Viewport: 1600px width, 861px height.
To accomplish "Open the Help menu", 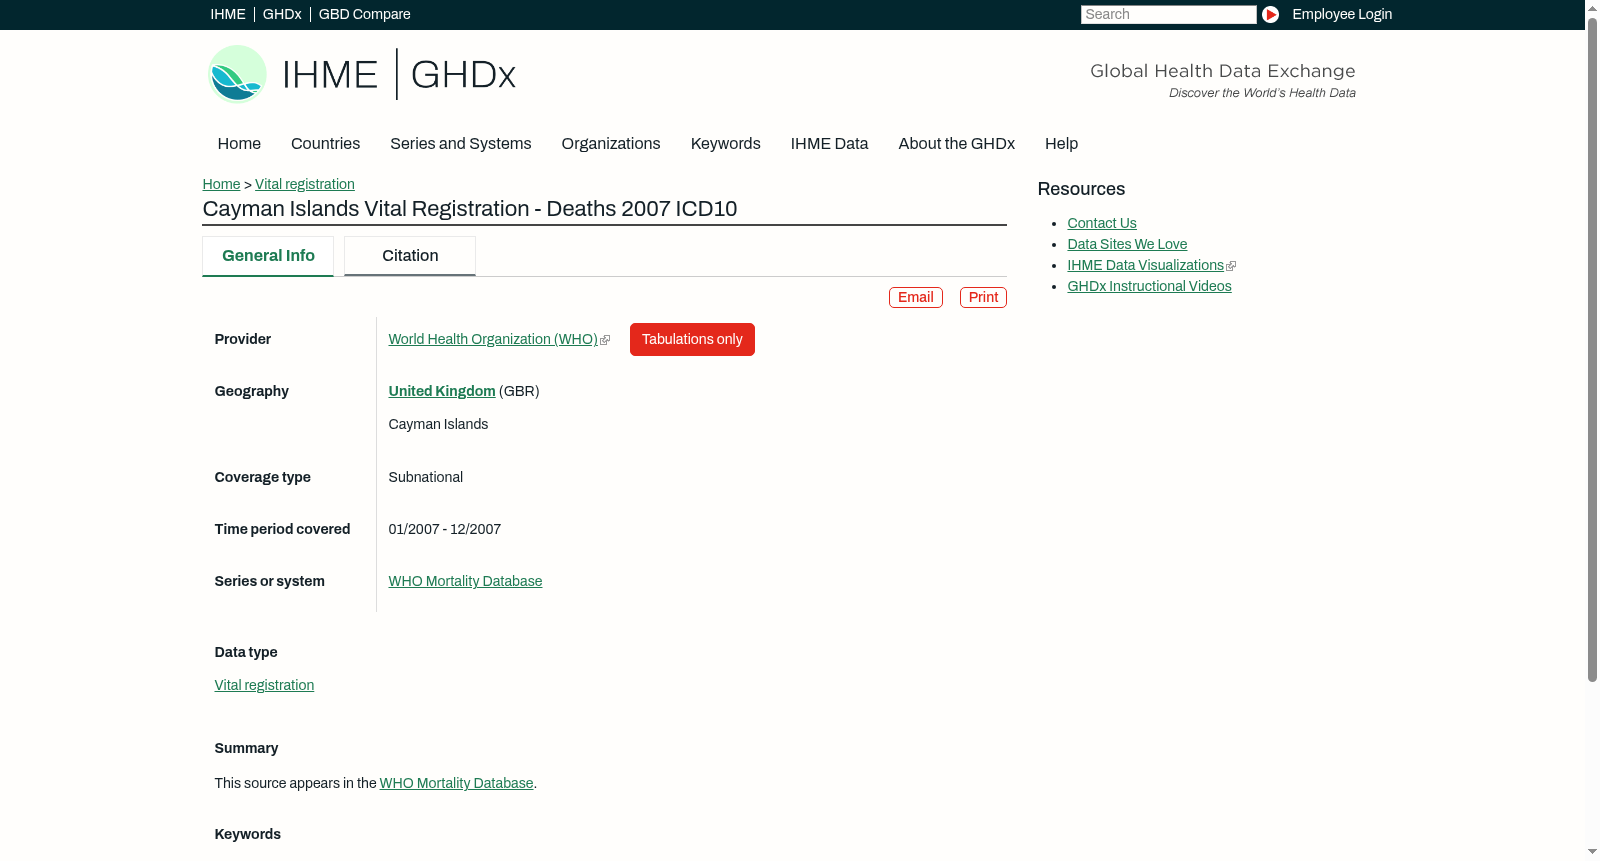I will (1061, 144).
